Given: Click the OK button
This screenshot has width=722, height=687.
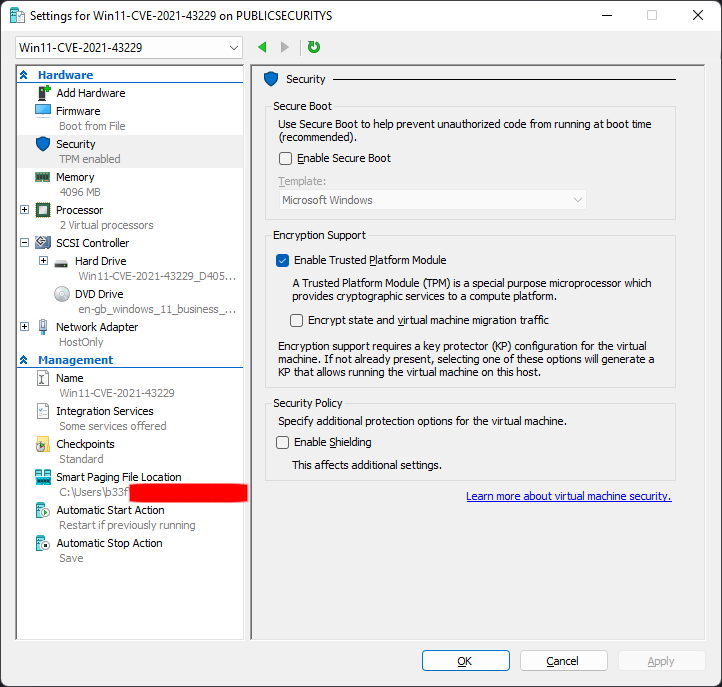Looking at the screenshot, I should point(466,661).
